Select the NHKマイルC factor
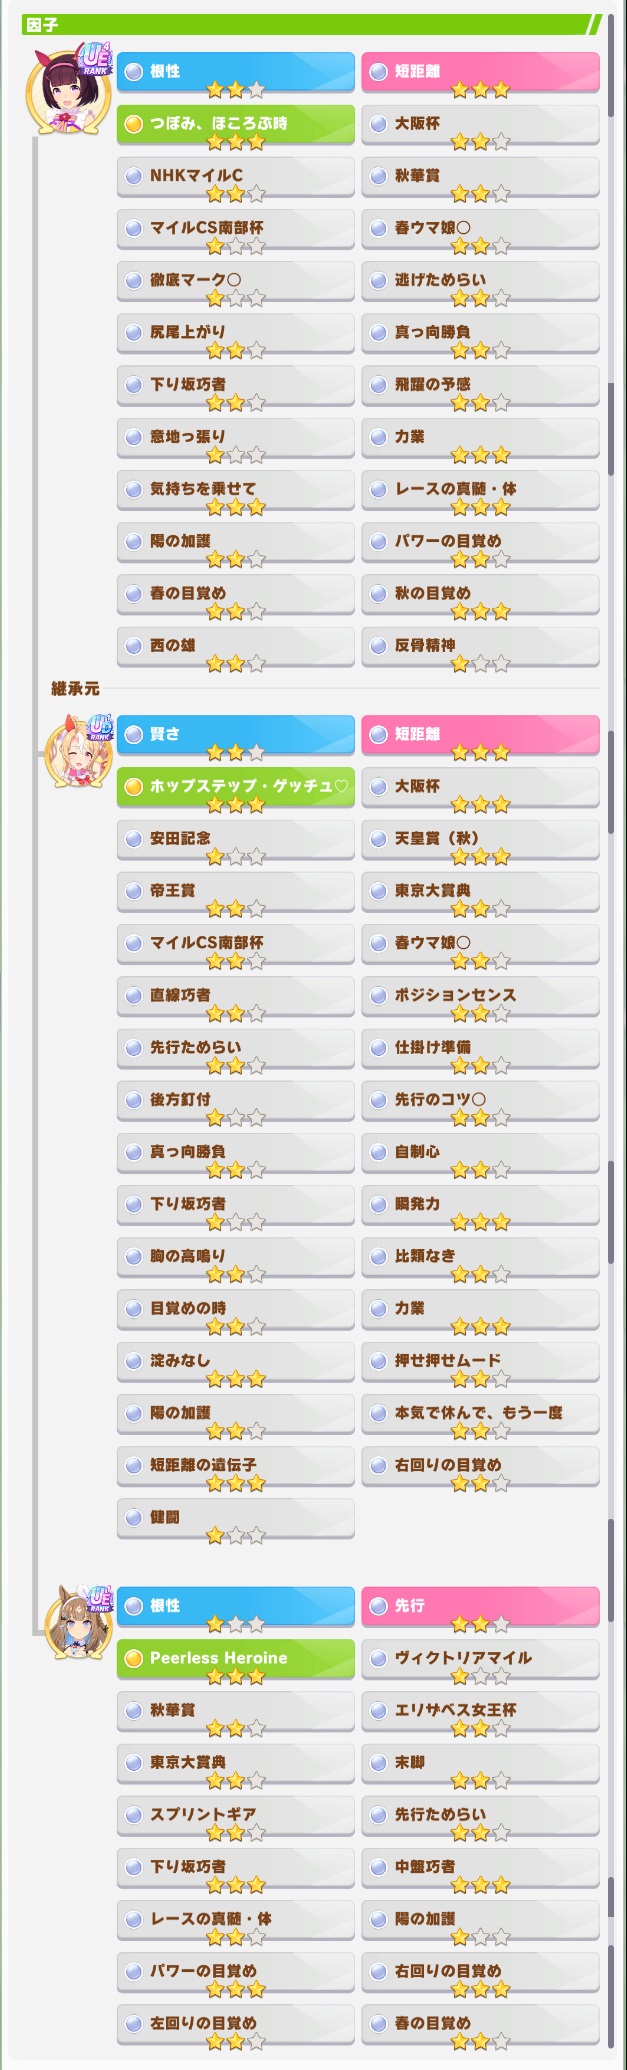 click(x=236, y=178)
